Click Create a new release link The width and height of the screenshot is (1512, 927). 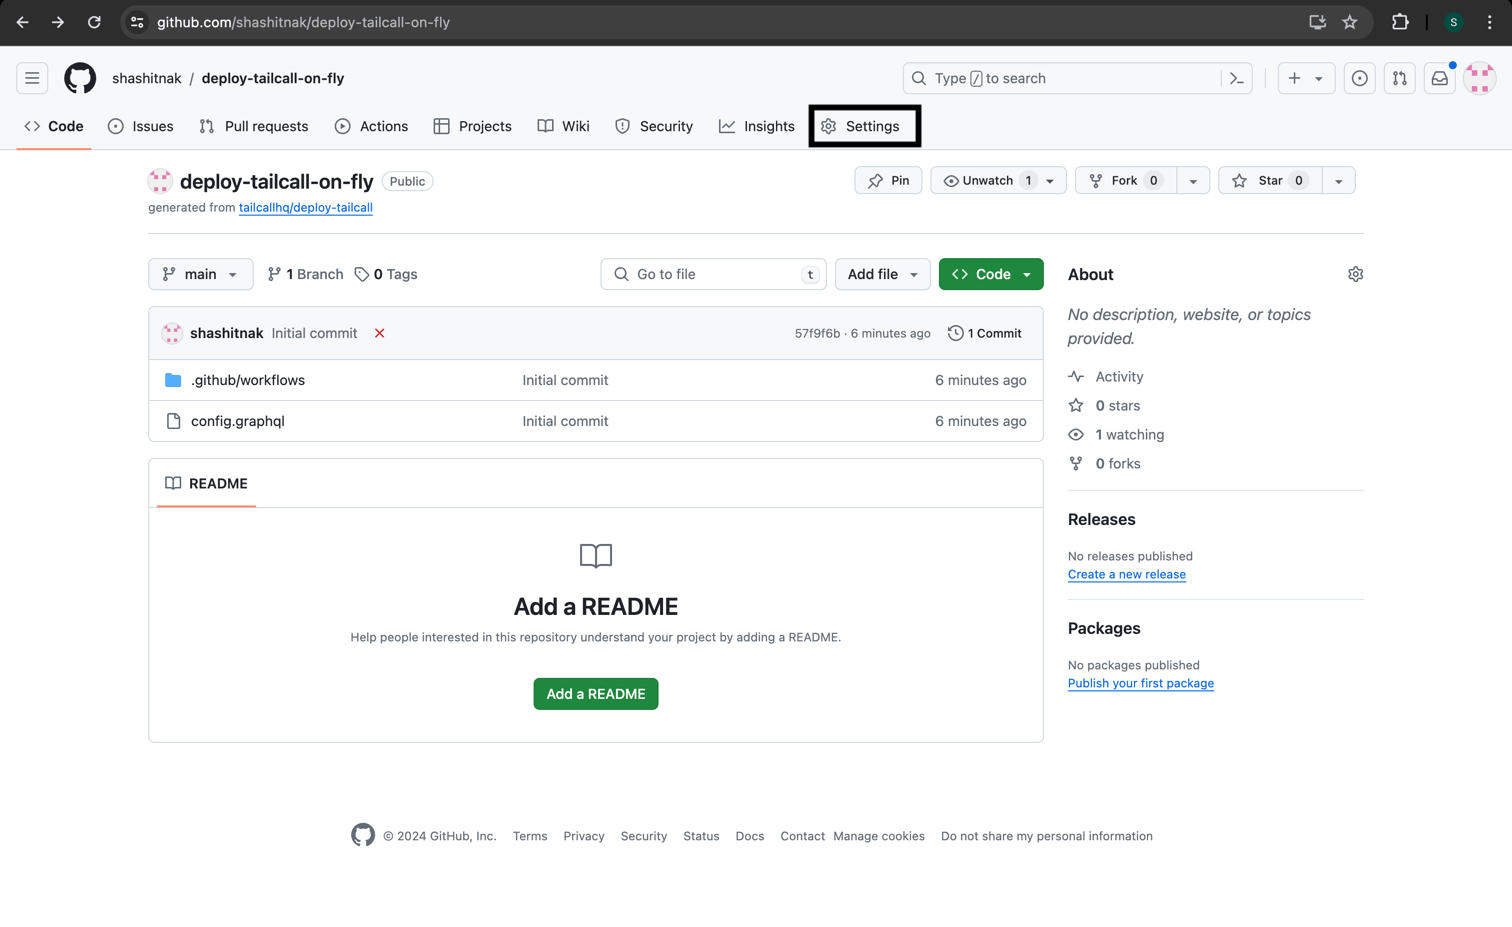(x=1127, y=574)
